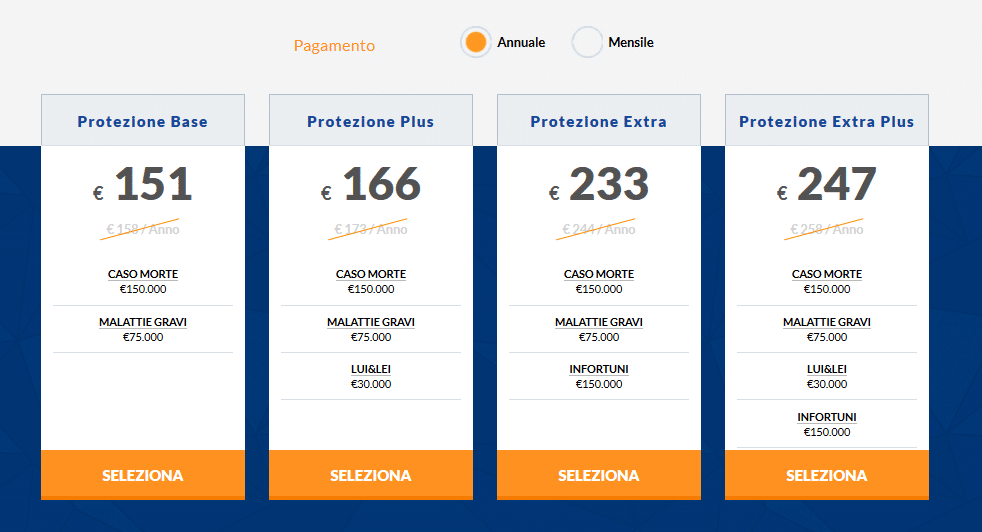The width and height of the screenshot is (982, 532).
Task: Click CASO MORTE link in Protezione Plus
Action: 371,274
